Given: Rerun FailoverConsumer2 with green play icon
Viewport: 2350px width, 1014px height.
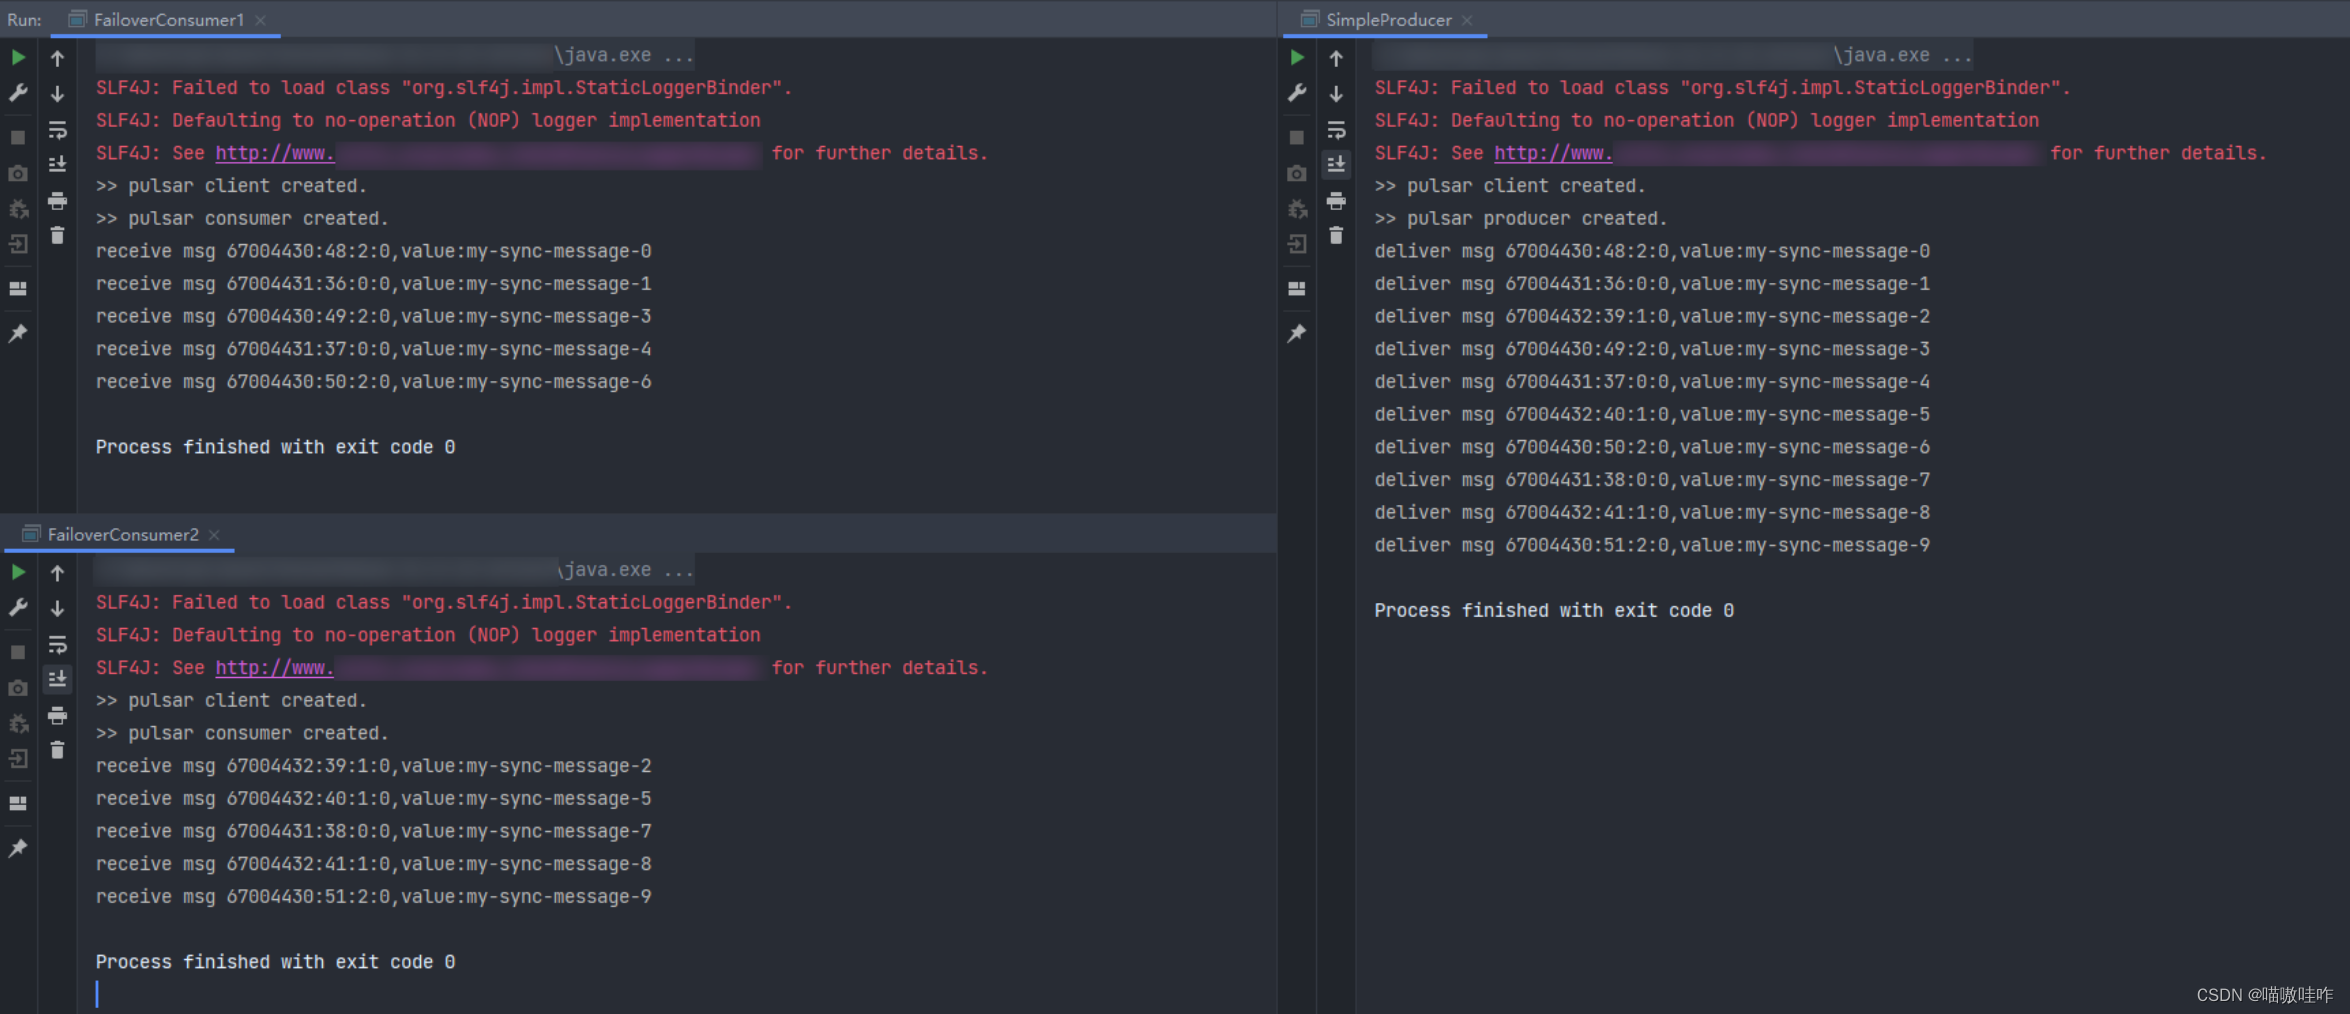Looking at the screenshot, I should point(18,572).
